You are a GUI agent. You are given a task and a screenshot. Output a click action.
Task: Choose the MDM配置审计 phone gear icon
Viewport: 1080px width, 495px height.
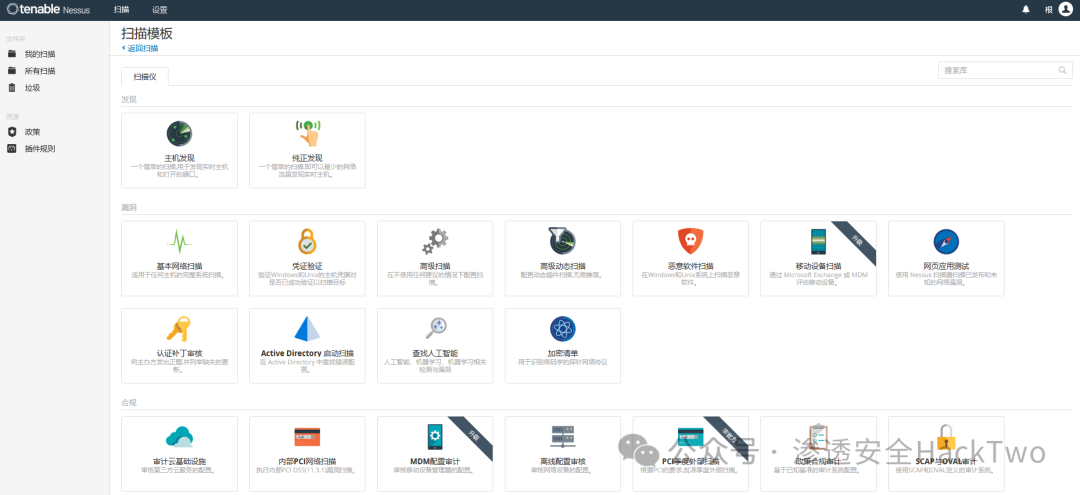435,437
